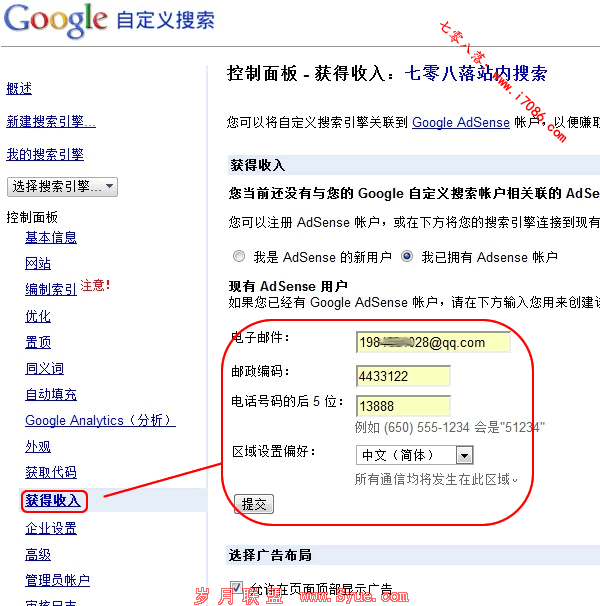
Task: Click the 邮政编码 input field
Action: (x=402, y=376)
